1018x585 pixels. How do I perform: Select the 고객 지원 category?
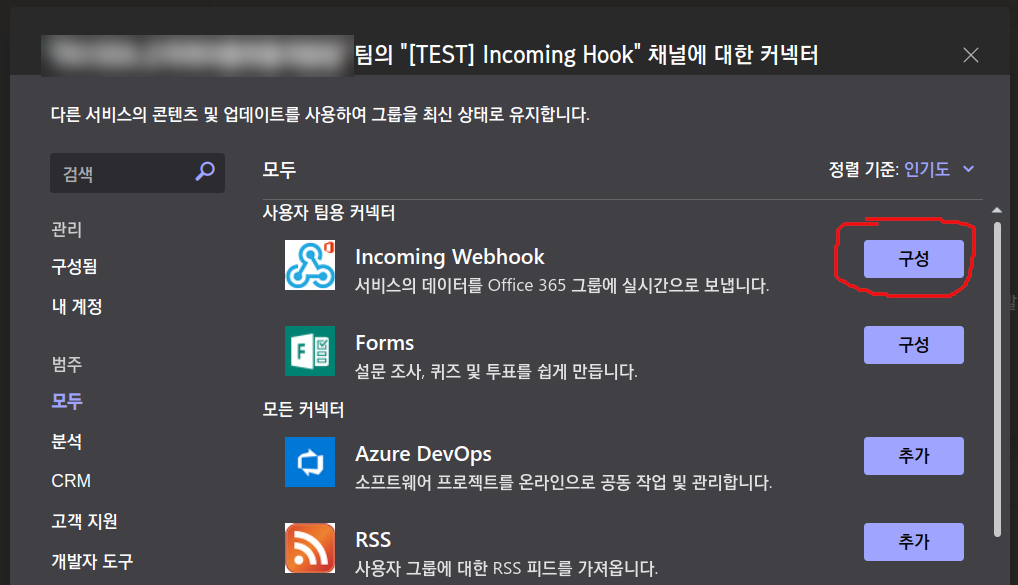84,521
